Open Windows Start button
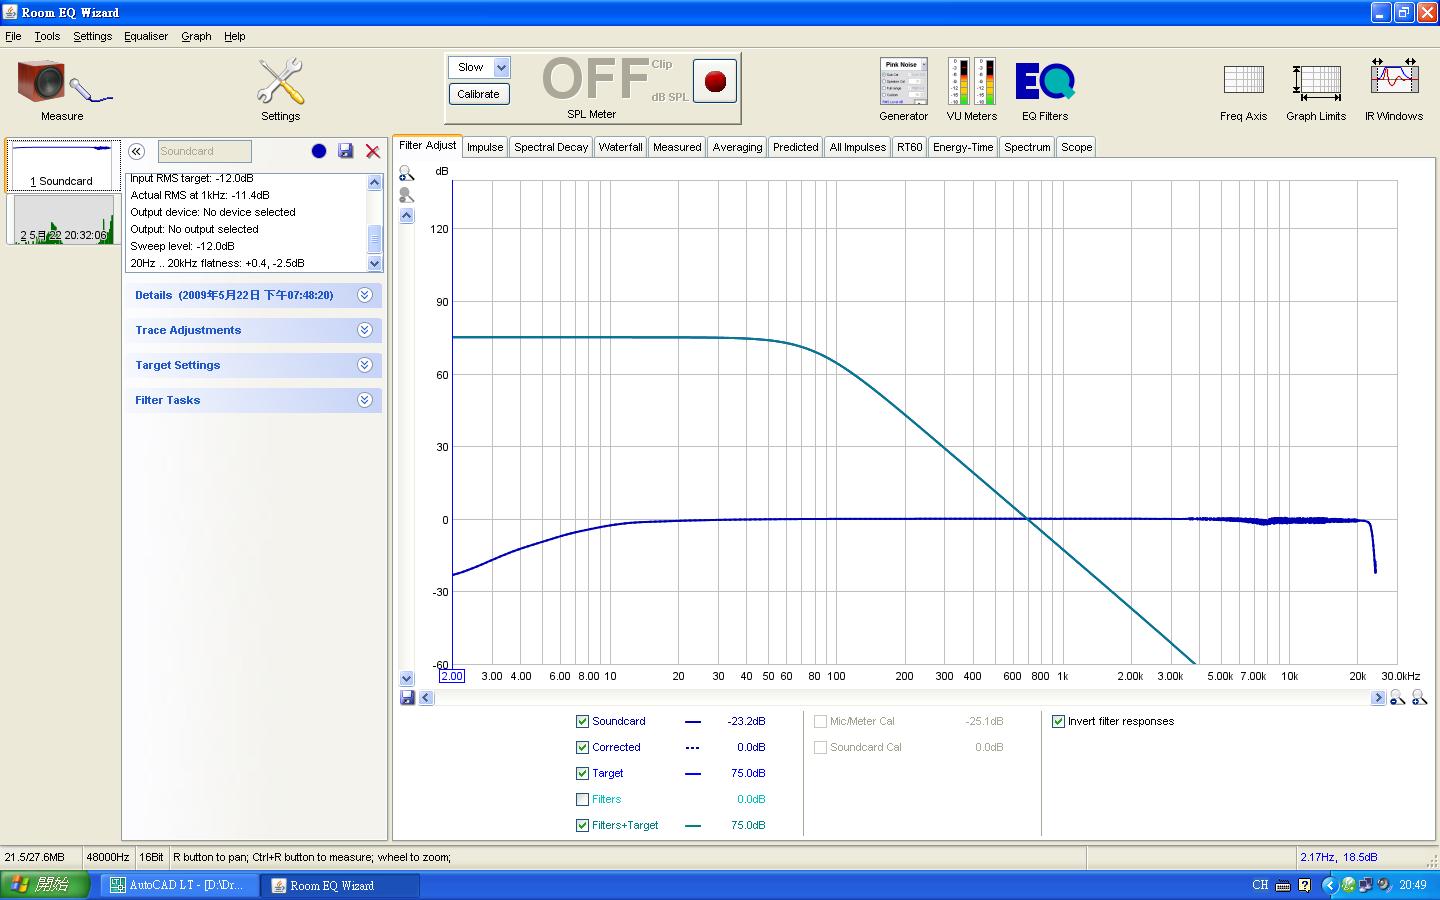This screenshot has height=900, width=1440. 45,885
